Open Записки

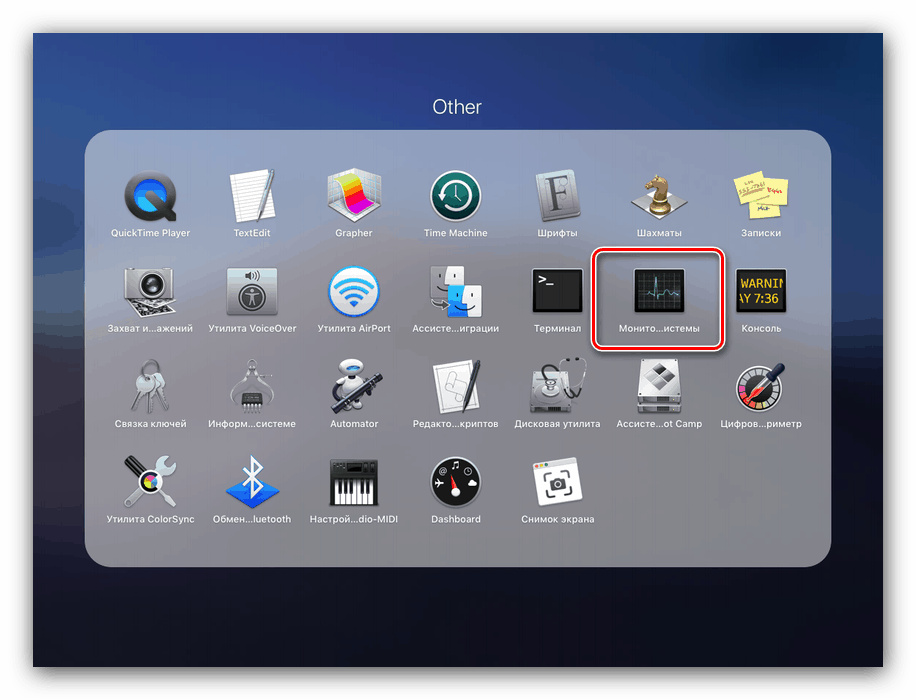point(760,196)
